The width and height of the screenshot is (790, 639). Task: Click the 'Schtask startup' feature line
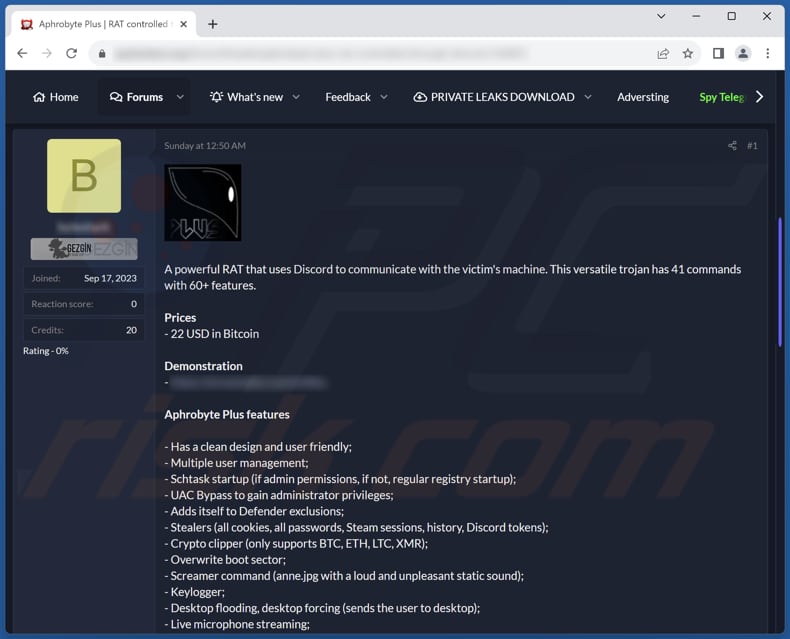click(x=340, y=479)
